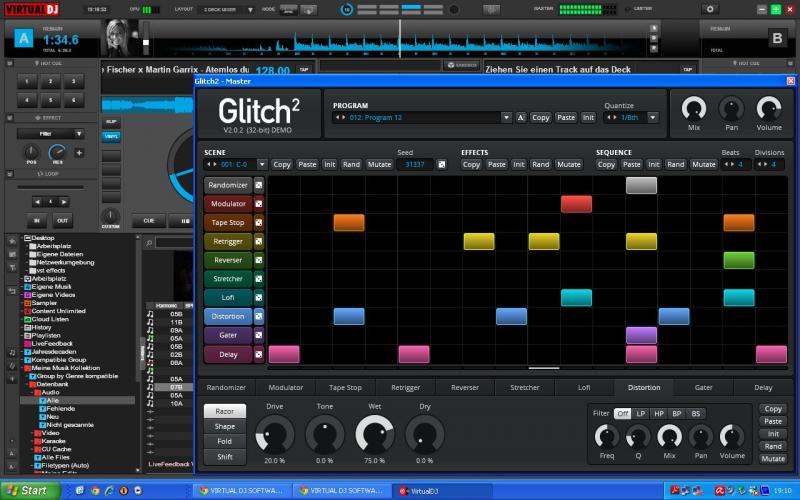Step the Beats value arrows
The height and width of the screenshot is (500, 800).
click(x=729, y=164)
